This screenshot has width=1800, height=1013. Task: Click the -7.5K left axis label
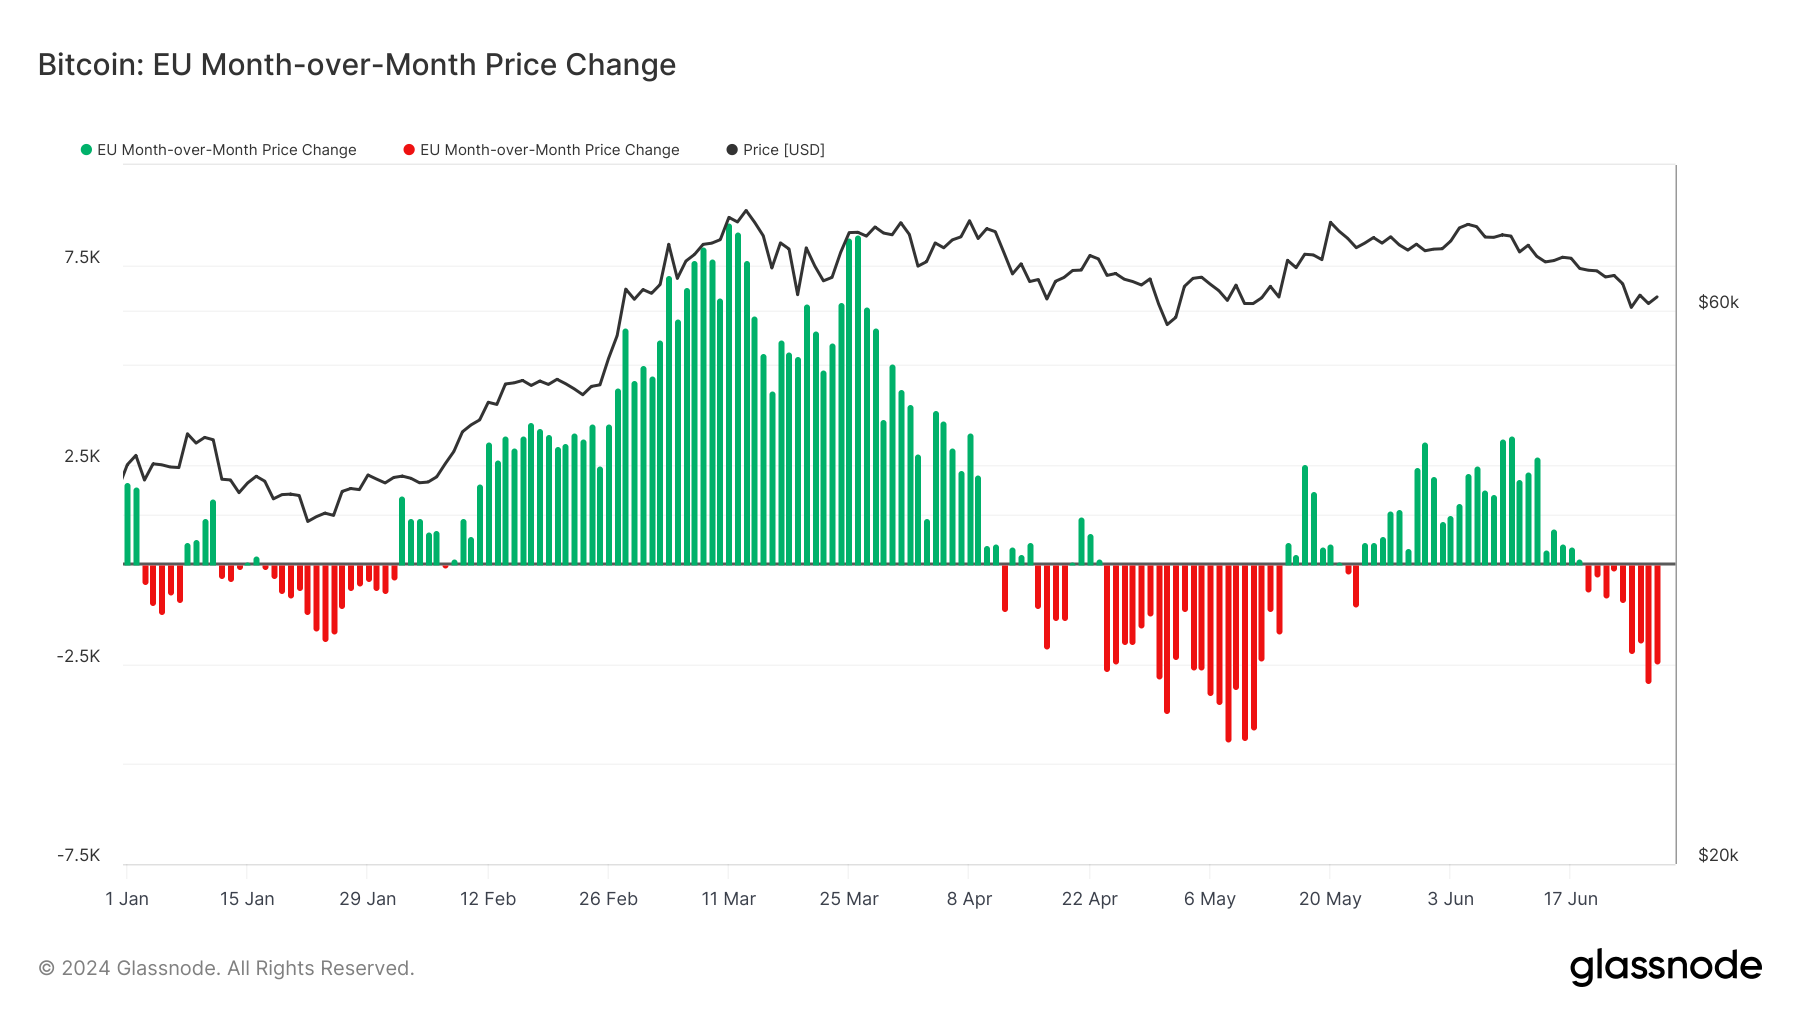[x=79, y=855]
